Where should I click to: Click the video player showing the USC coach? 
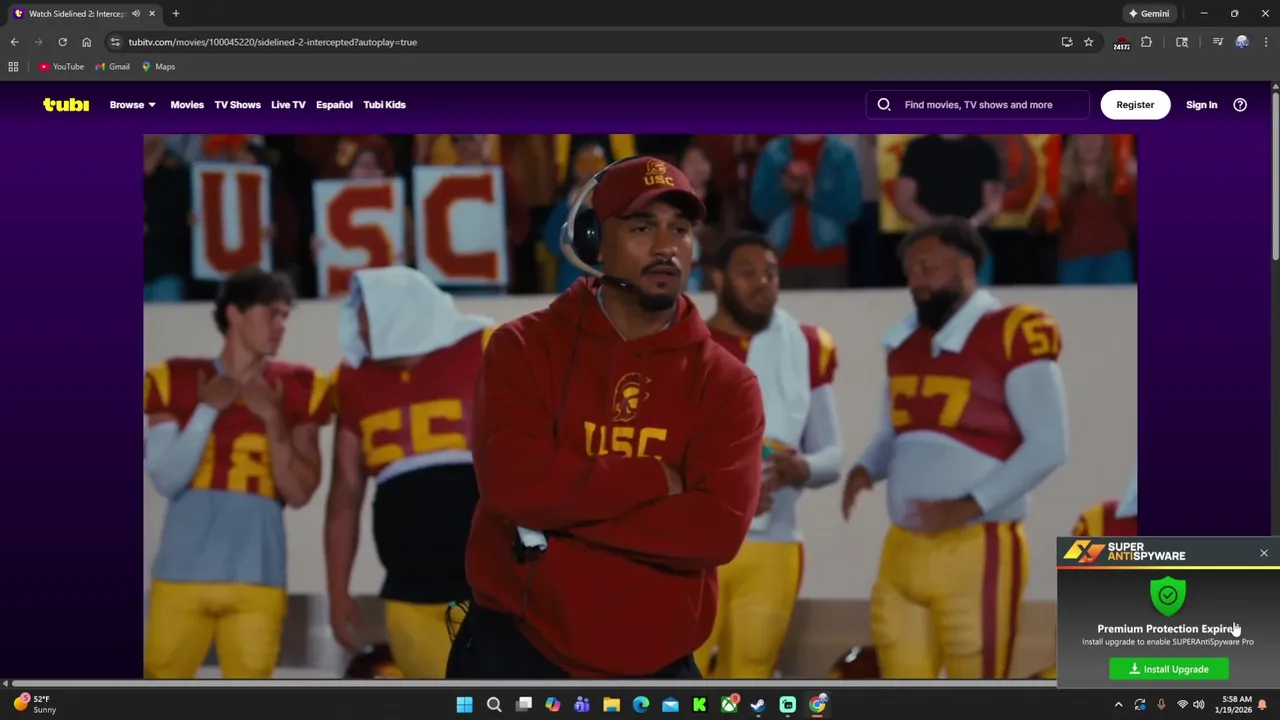(x=640, y=406)
